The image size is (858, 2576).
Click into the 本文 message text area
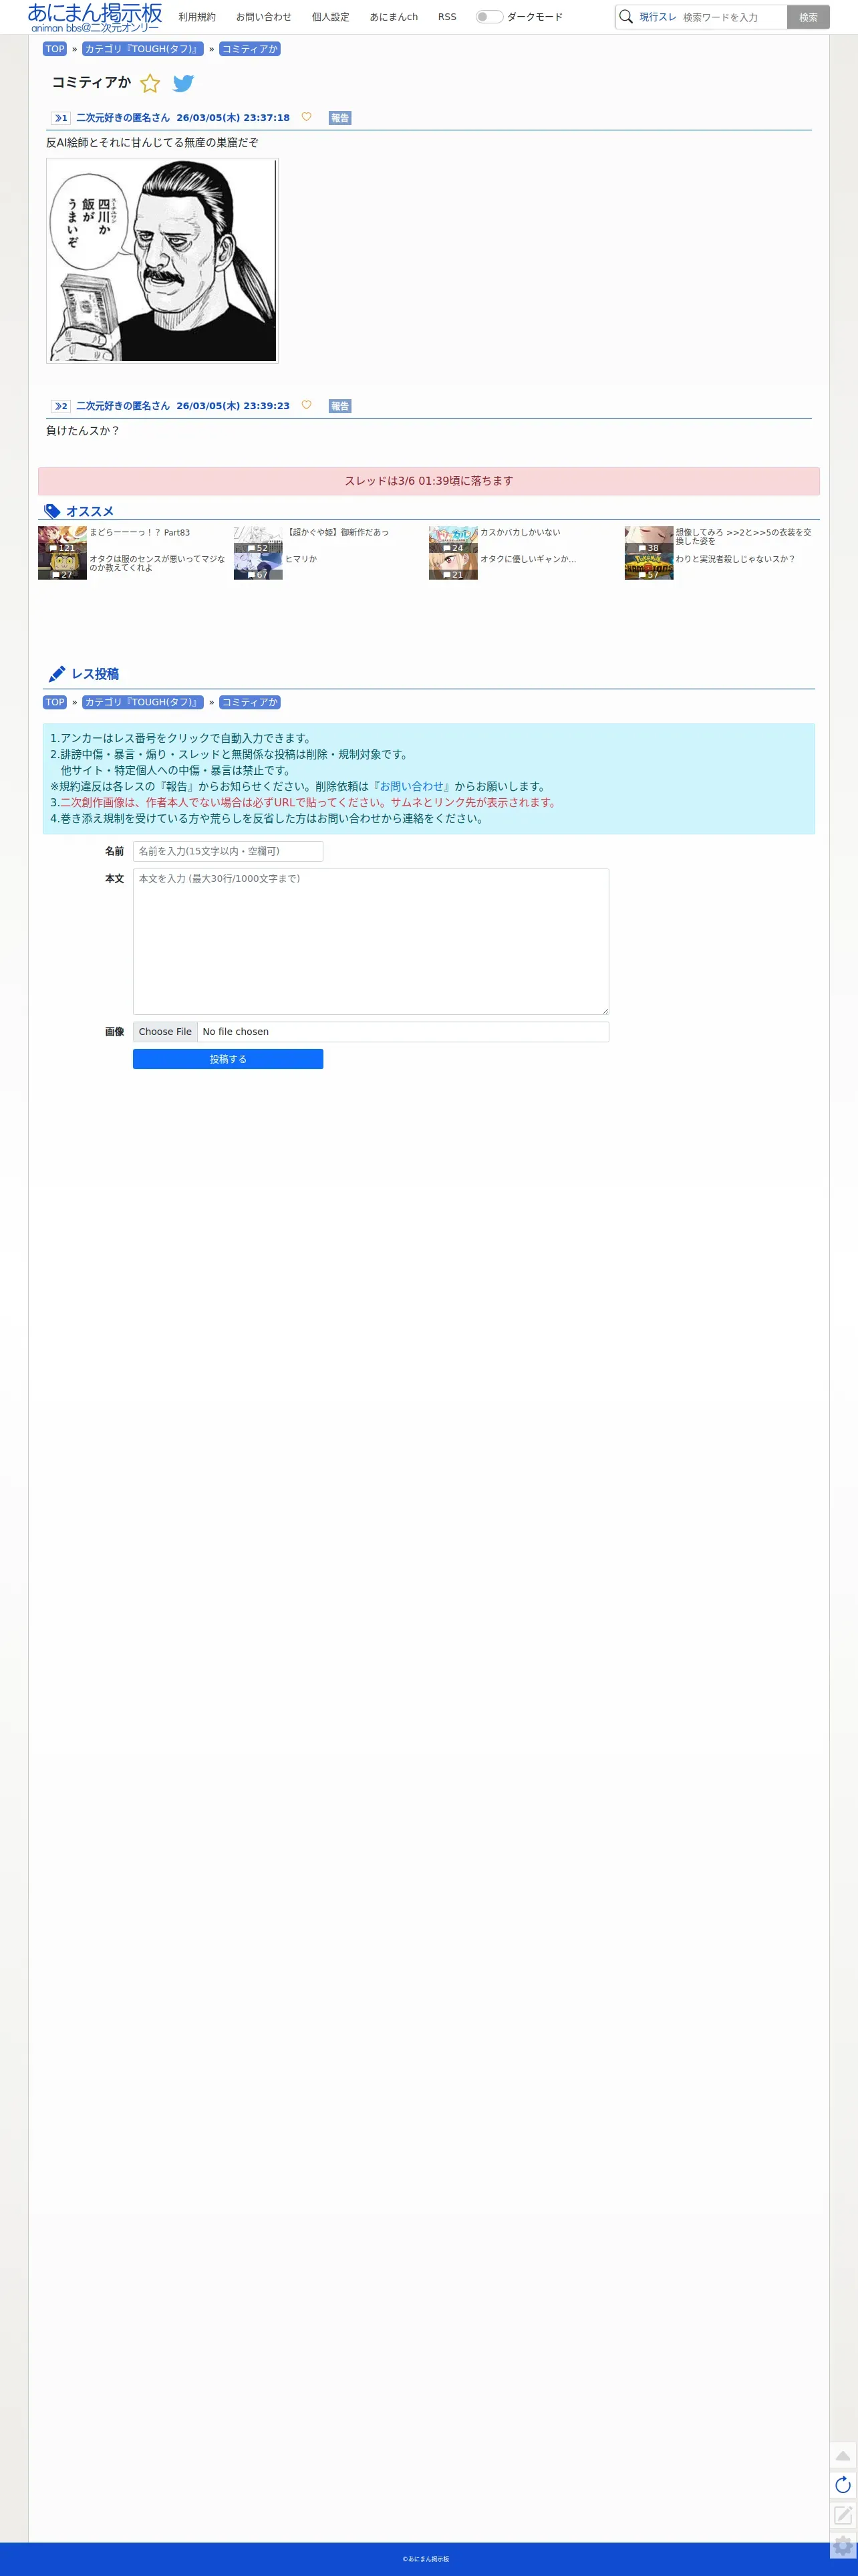[371, 942]
